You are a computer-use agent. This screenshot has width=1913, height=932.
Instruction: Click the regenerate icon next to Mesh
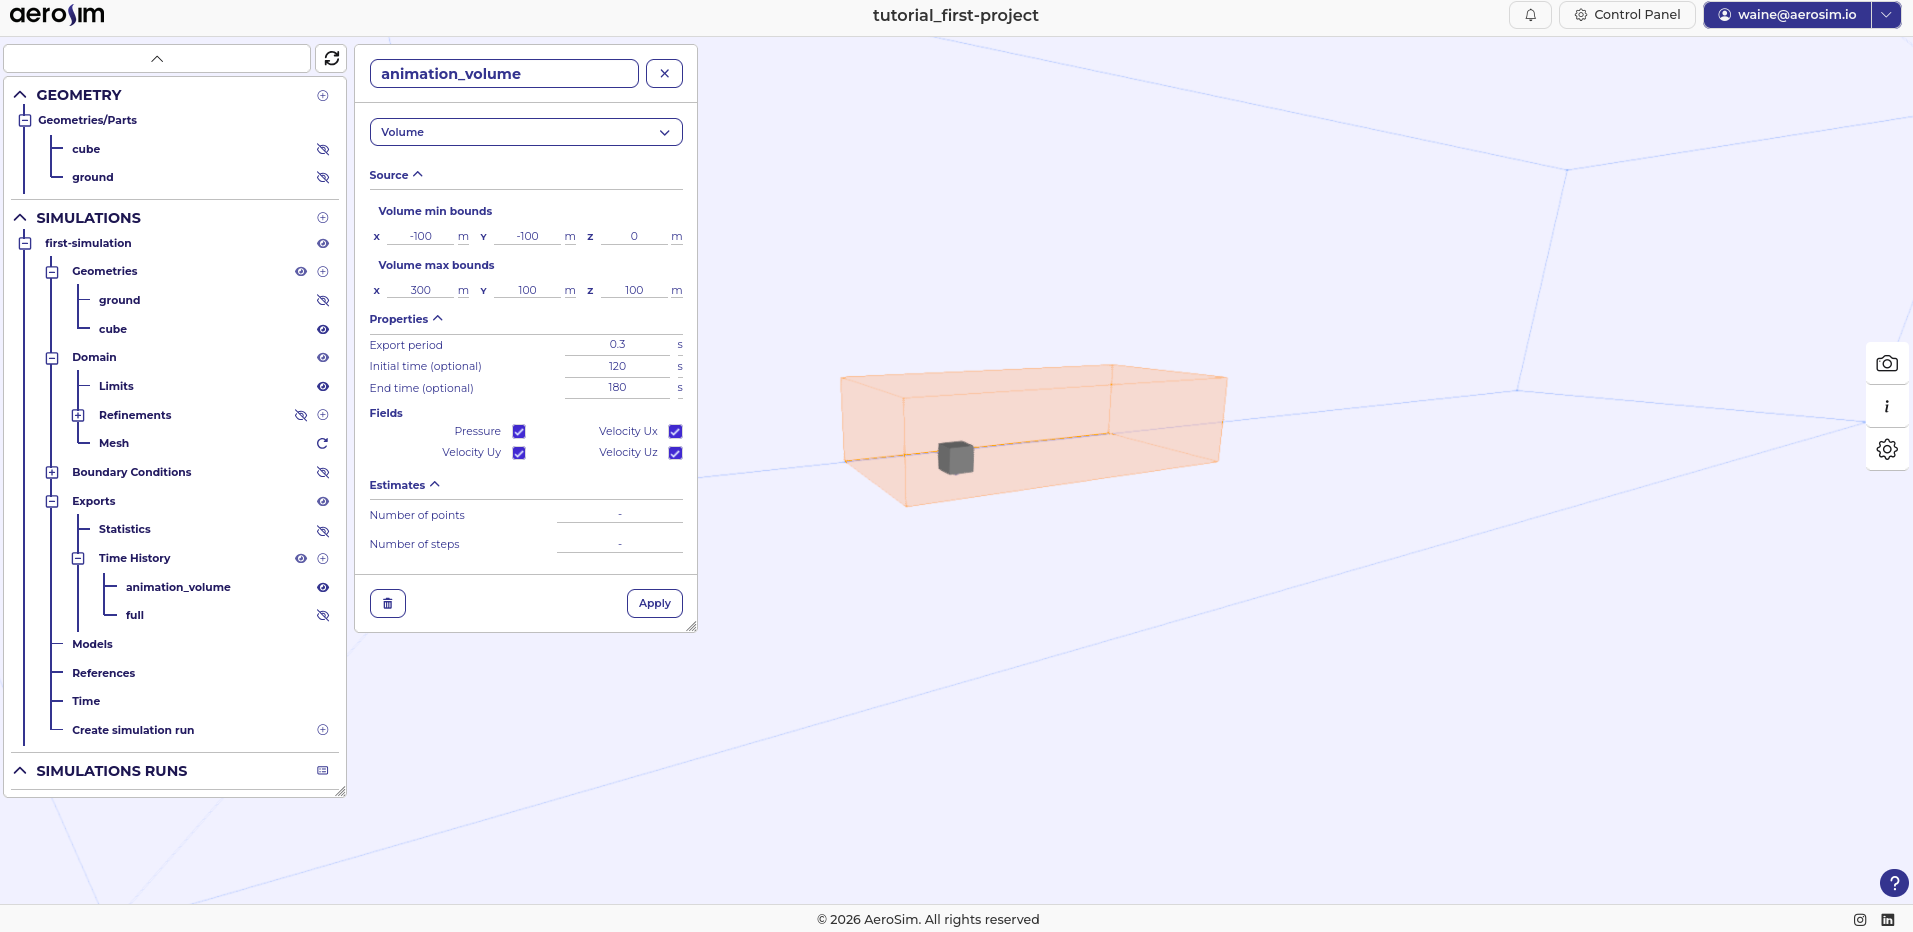322,443
